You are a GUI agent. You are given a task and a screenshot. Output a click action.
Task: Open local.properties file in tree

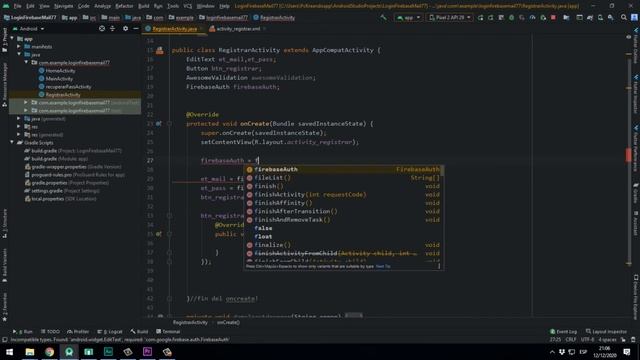(60, 199)
